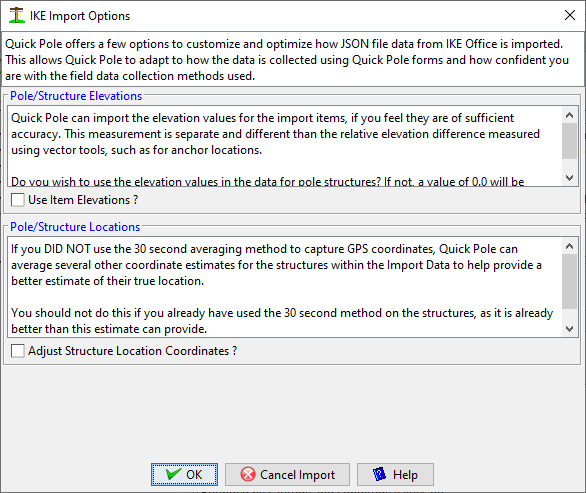
Task: Click the green checkmark icon on OK
Action: coord(173,474)
